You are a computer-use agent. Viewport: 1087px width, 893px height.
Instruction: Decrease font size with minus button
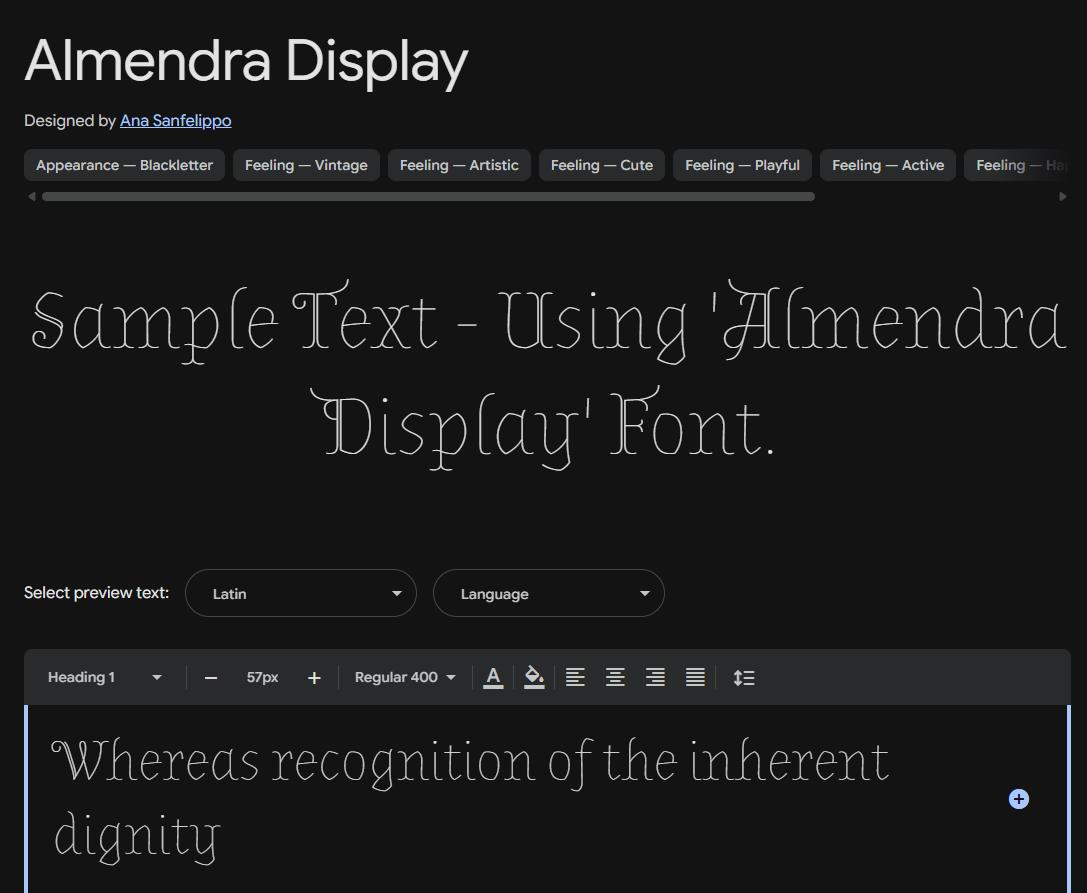pyautogui.click(x=211, y=678)
